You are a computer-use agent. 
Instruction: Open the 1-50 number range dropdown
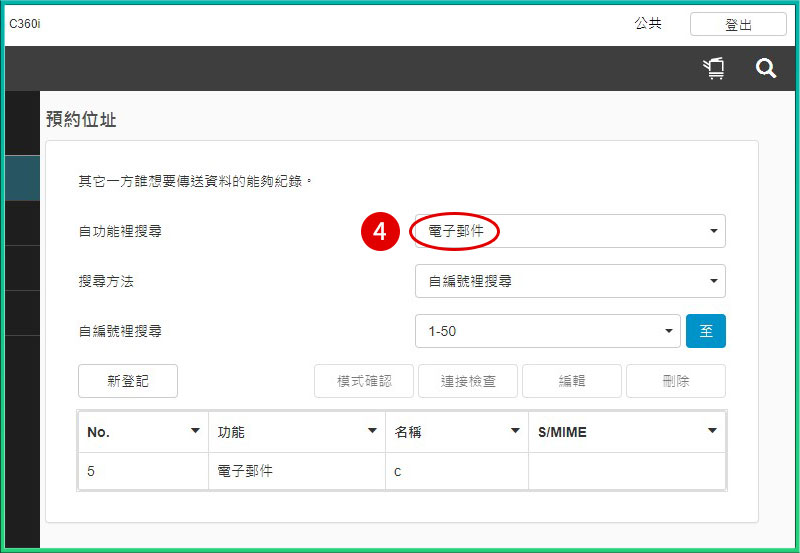click(547, 331)
